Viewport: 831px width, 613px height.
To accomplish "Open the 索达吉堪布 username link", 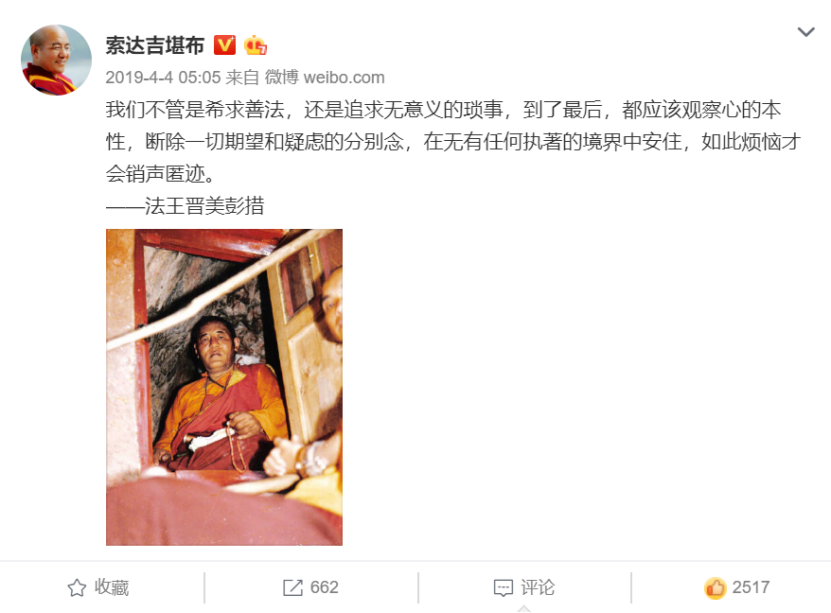I will pos(155,46).
